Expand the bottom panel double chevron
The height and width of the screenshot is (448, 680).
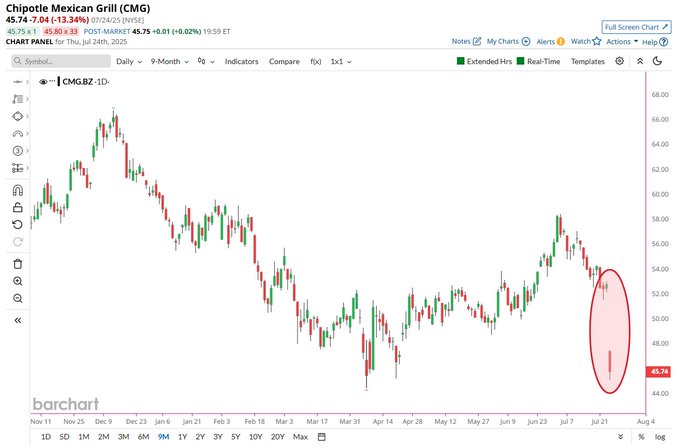click(x=621, y=437)
